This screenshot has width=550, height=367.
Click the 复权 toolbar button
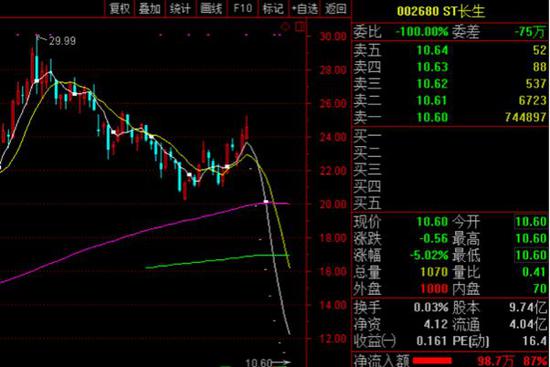(120, 8)
